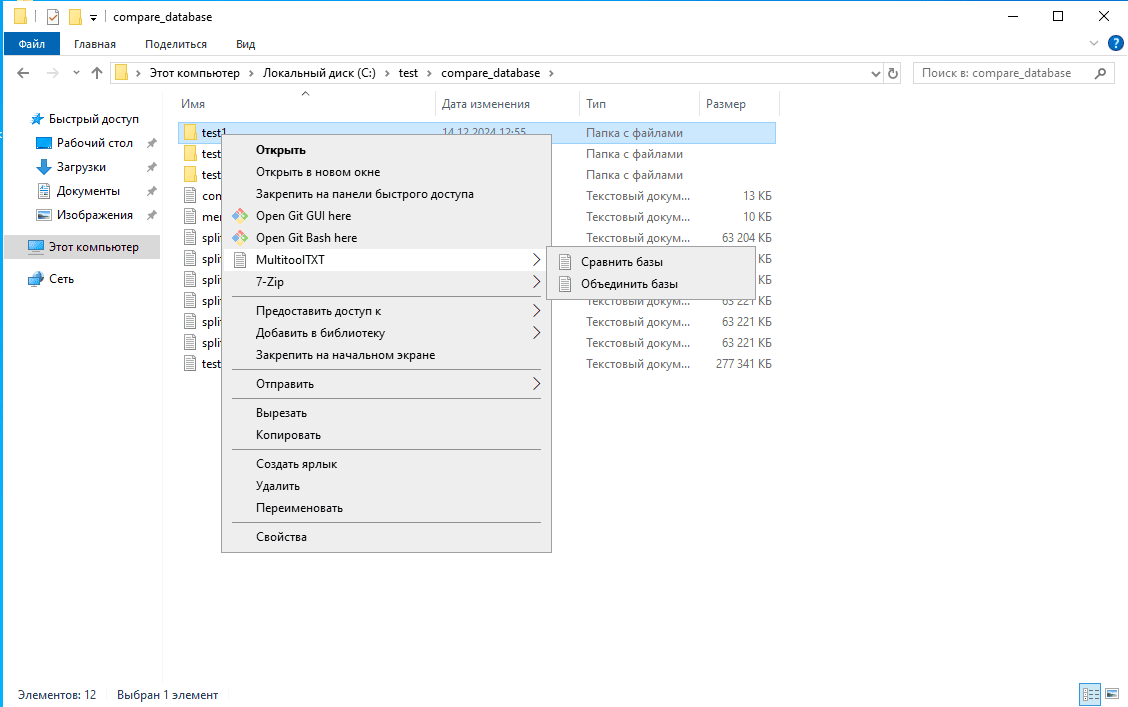Click the search compare_database field
The height and width of the screenshot is (707, 1128).
tap(1005, 73)
